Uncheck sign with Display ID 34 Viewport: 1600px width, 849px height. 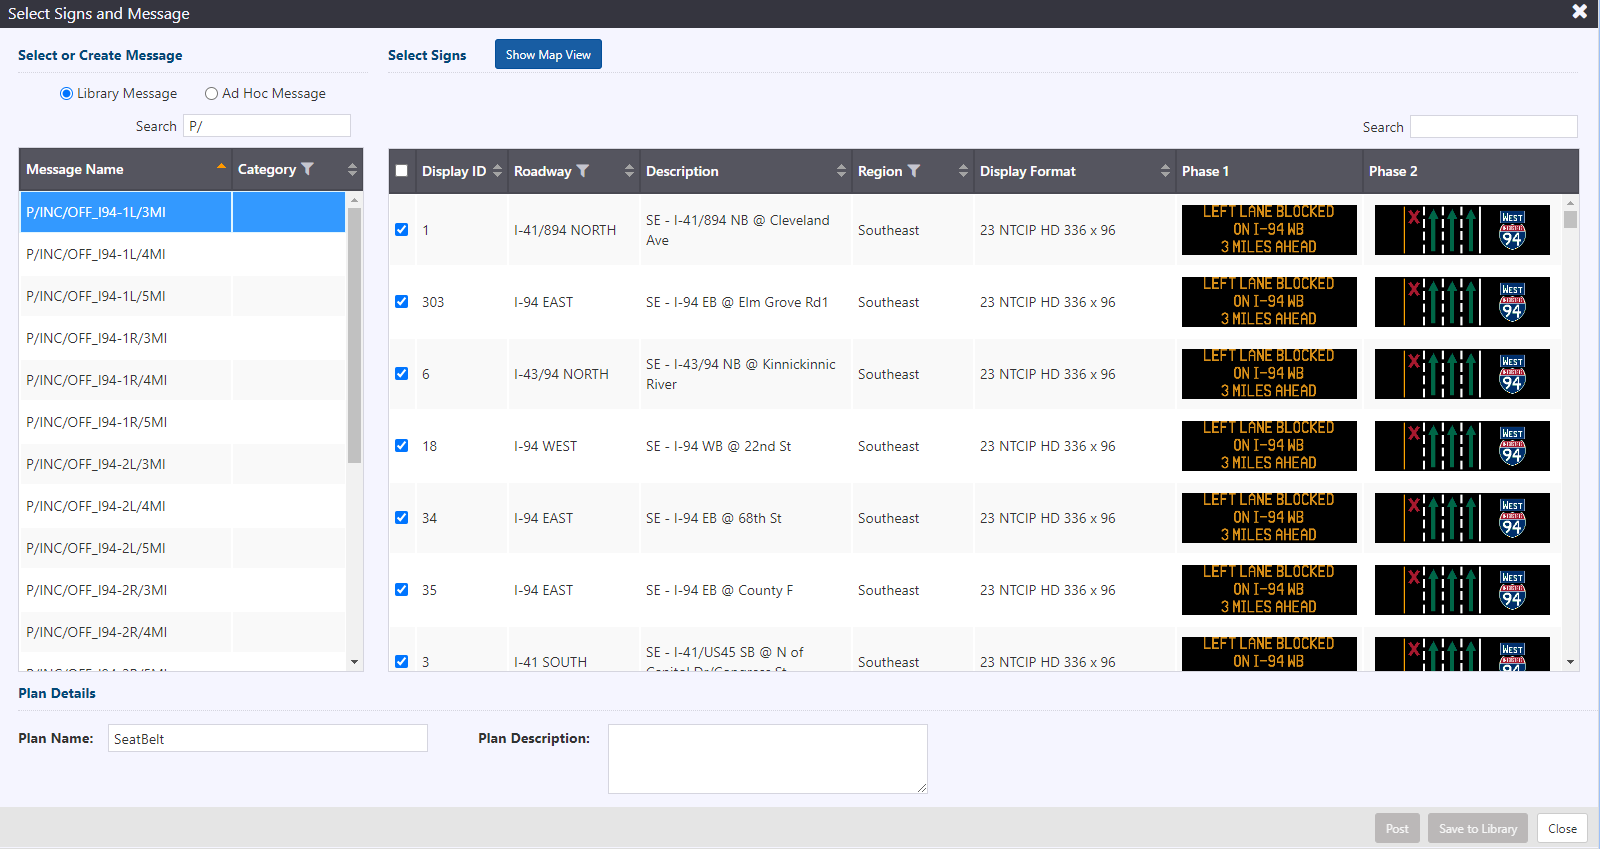[x=402, y=518]
